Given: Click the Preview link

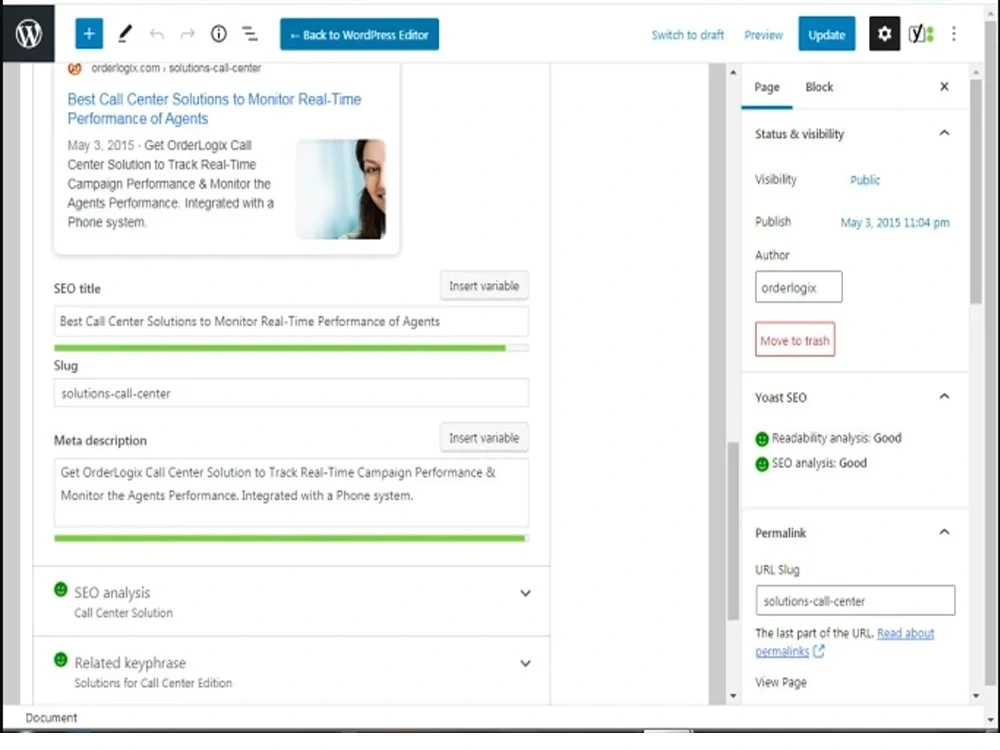Looking at the screenshot, I should click(763, 35).
